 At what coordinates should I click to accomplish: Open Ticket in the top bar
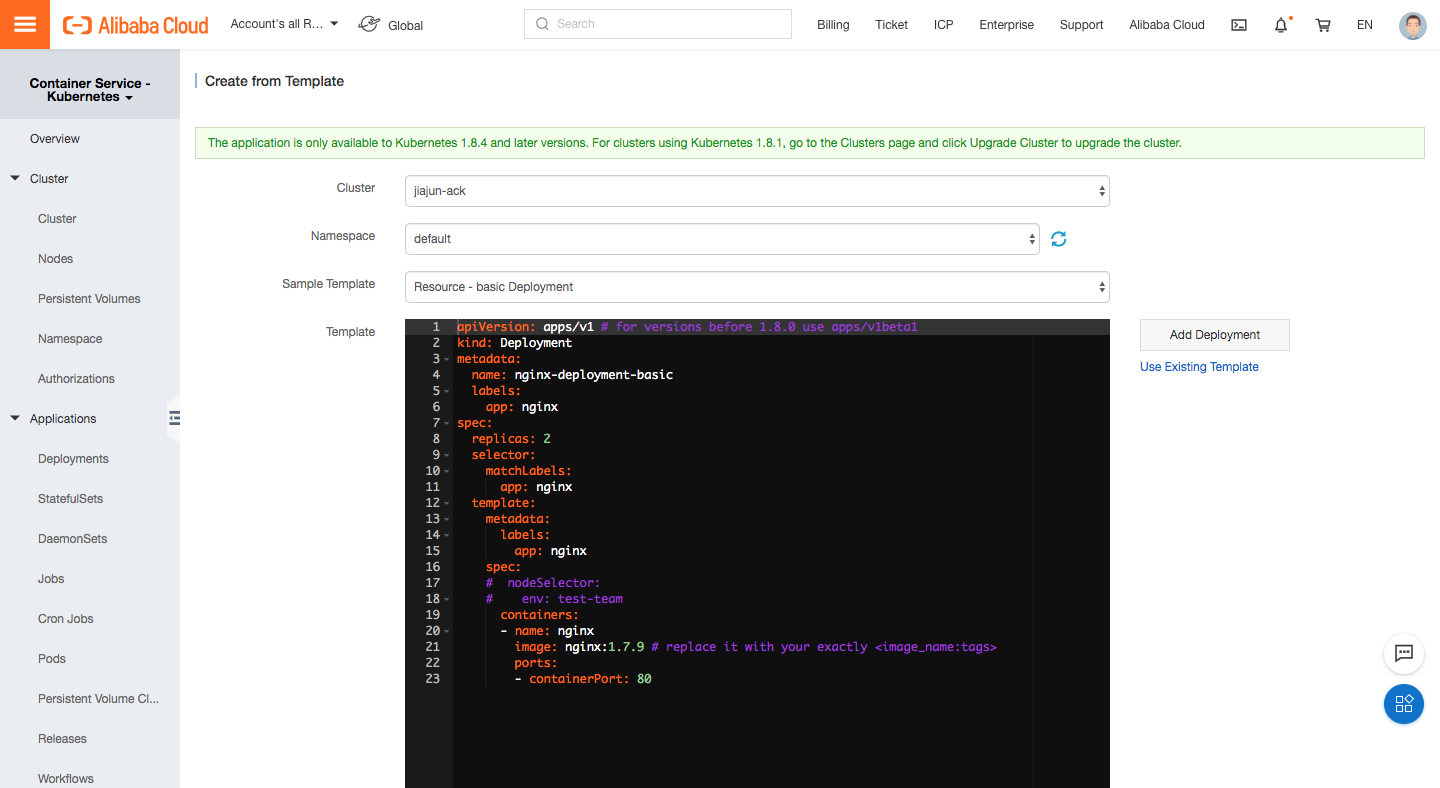point(891,25)
